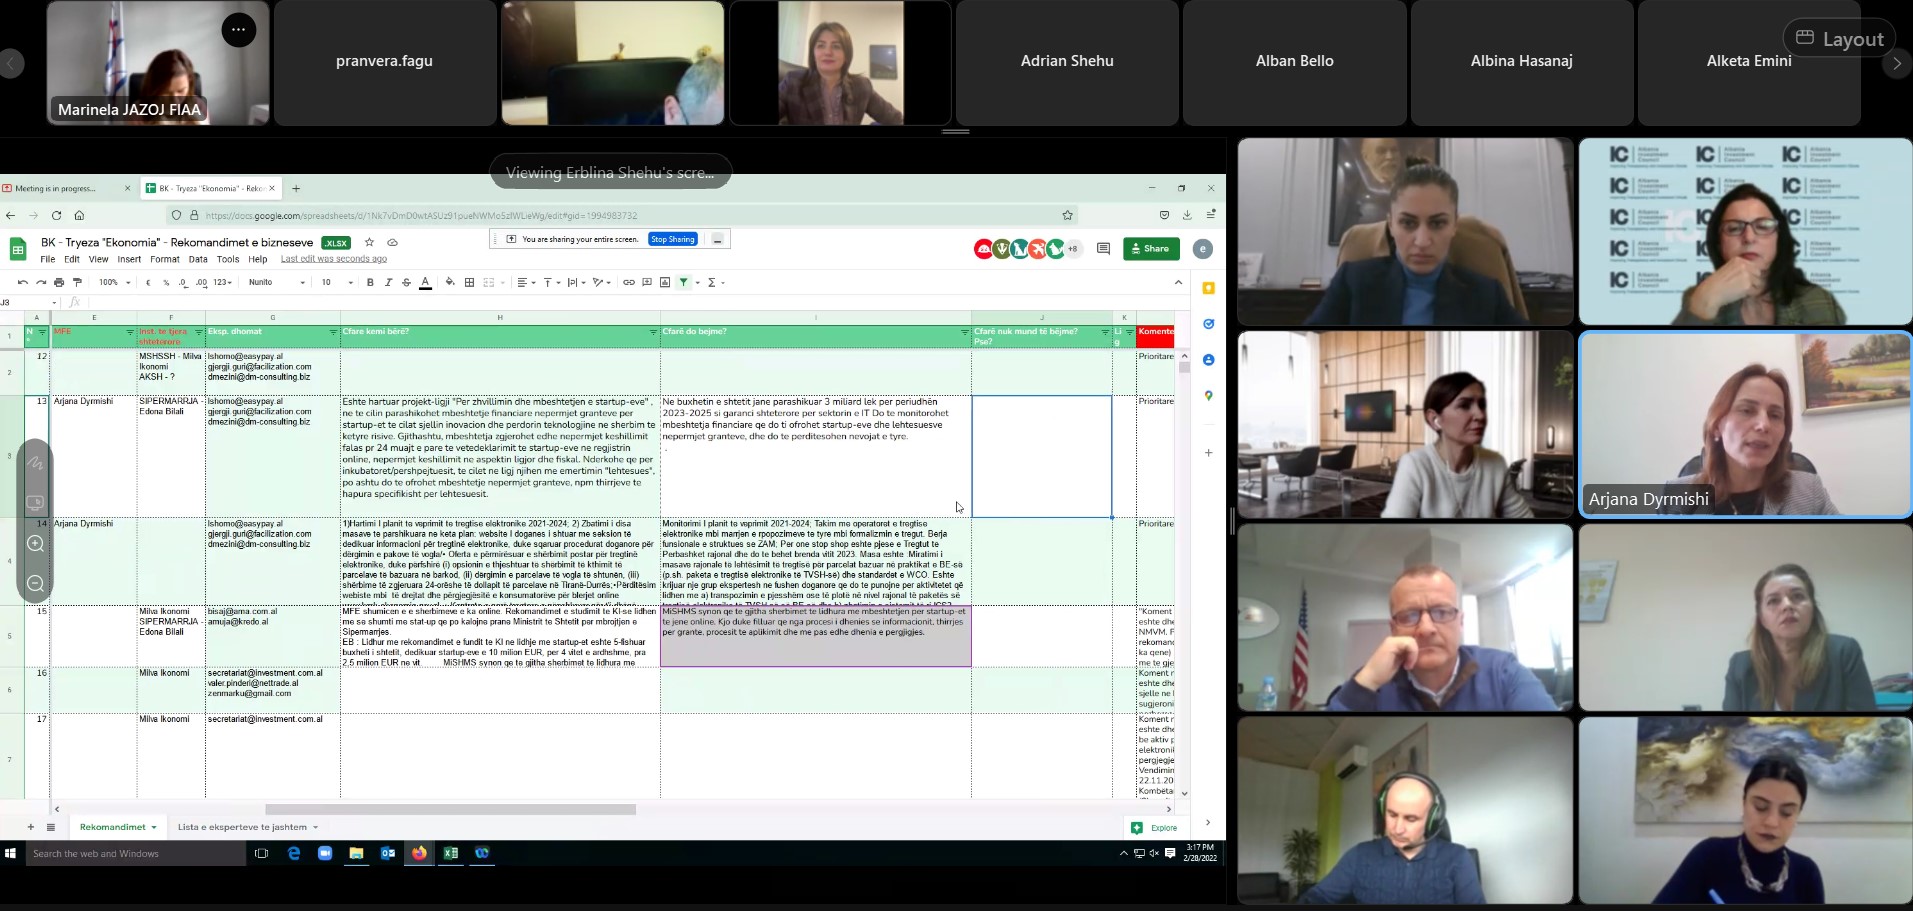
Task: Star the spreadsheet next to the title
Action: click(x=369, y=243)
